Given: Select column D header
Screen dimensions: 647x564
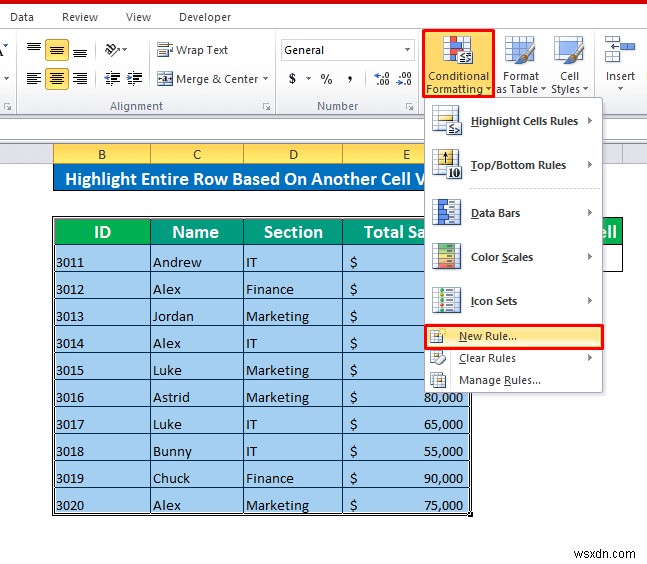Looking at the screenshot, I should point(293,154).
